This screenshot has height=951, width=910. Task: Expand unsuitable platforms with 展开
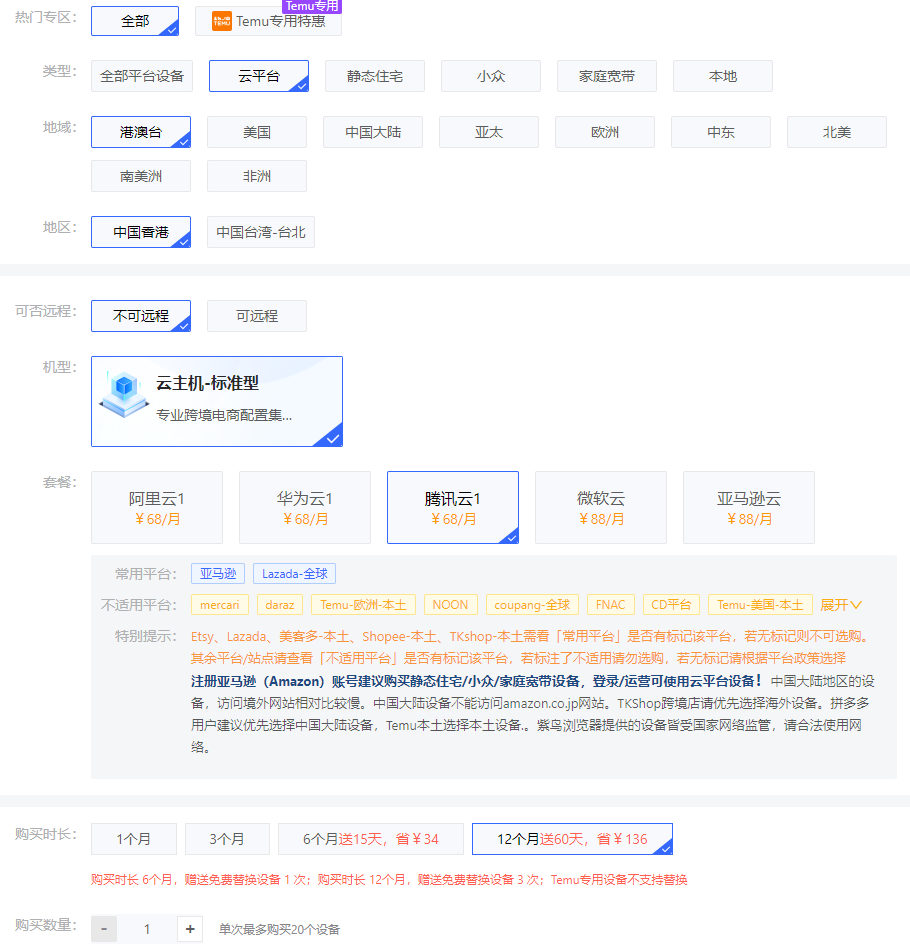pos(840,605)
